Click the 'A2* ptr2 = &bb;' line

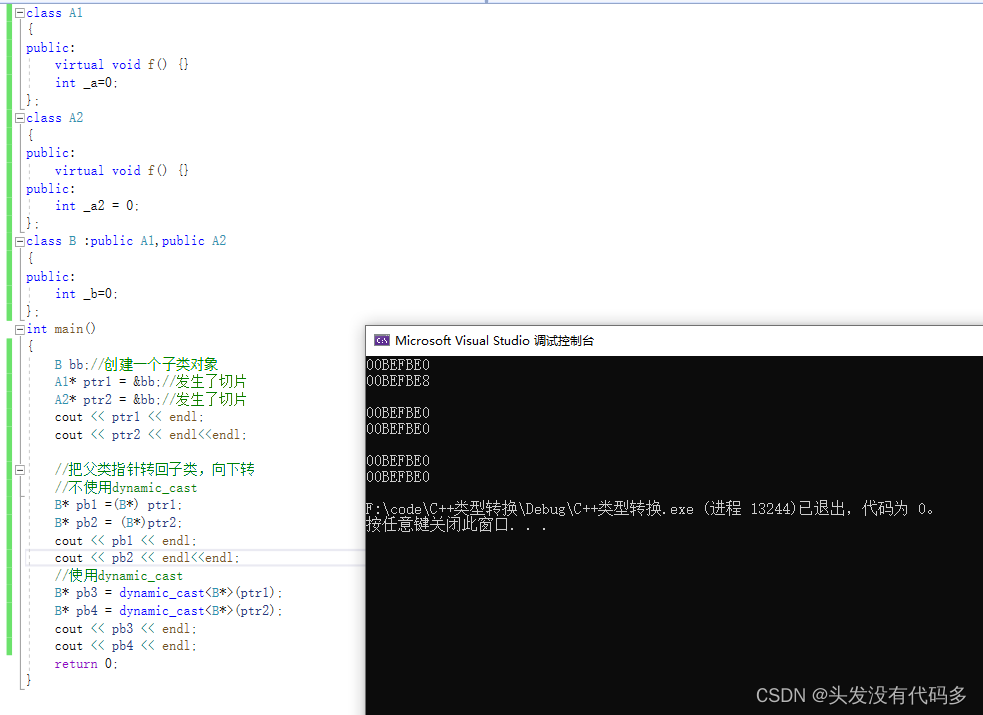(150, 399)
